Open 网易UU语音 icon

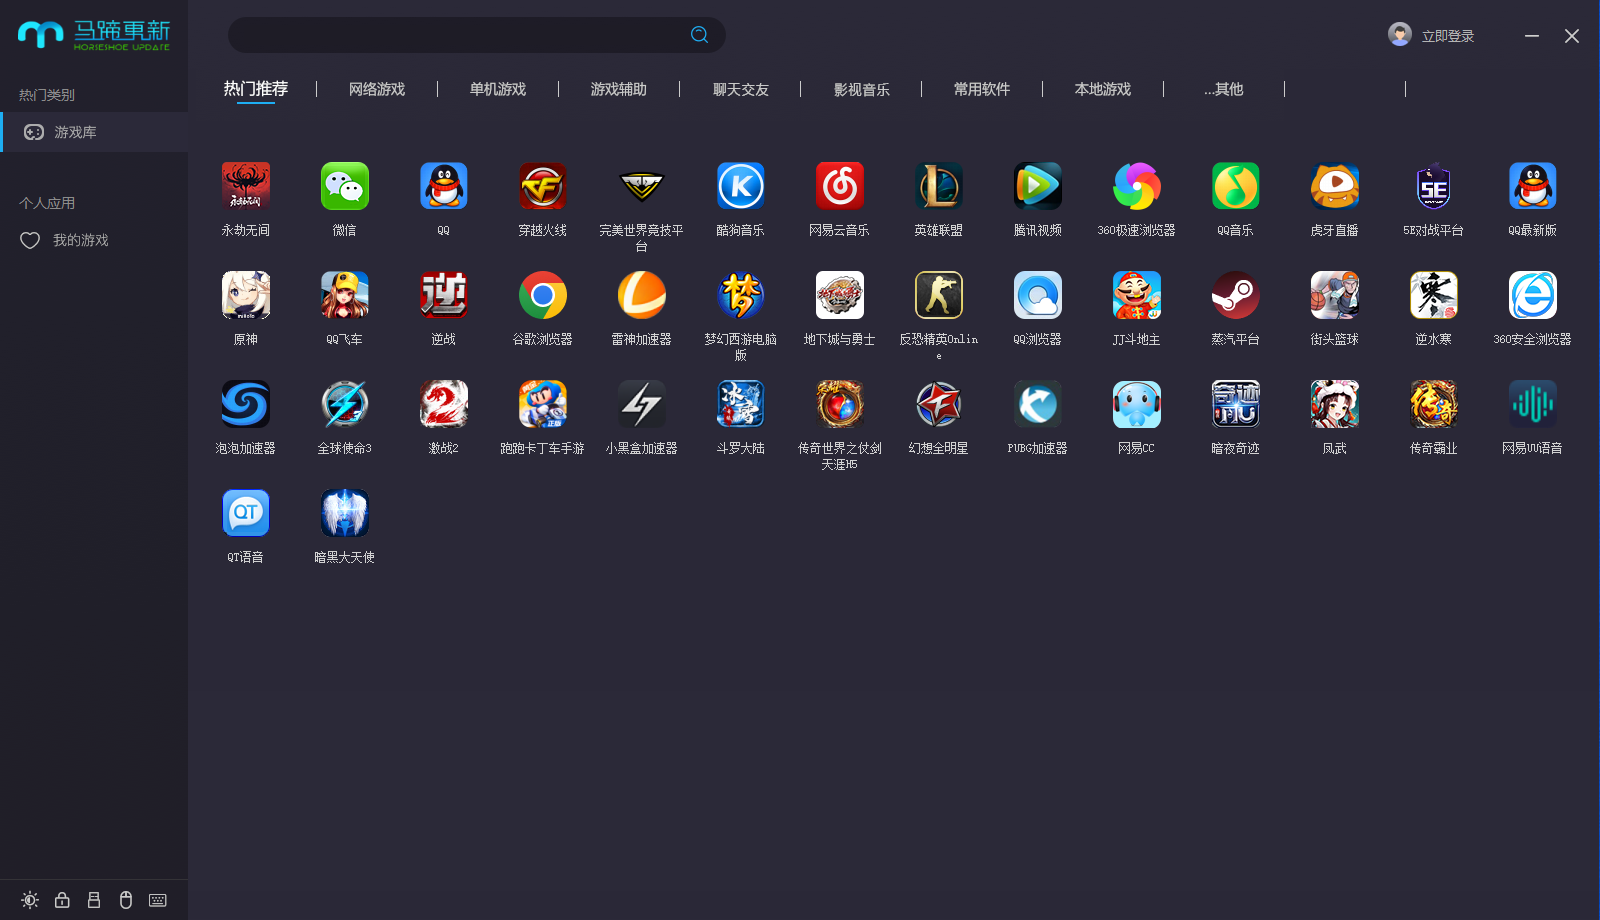click(x=1532, y=404)
